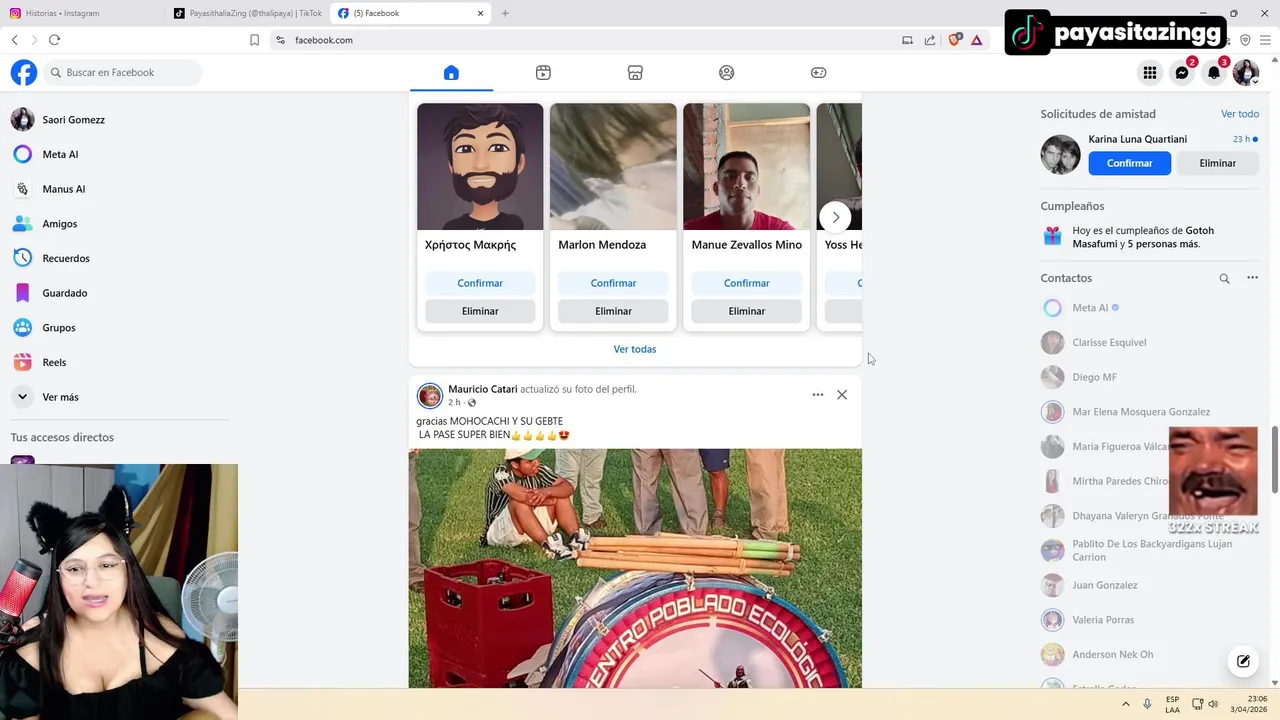1280x720 pixels.
Task: Open Manue Zevallos Mino photo thumbnail
Action: click(x=746, y=166)
